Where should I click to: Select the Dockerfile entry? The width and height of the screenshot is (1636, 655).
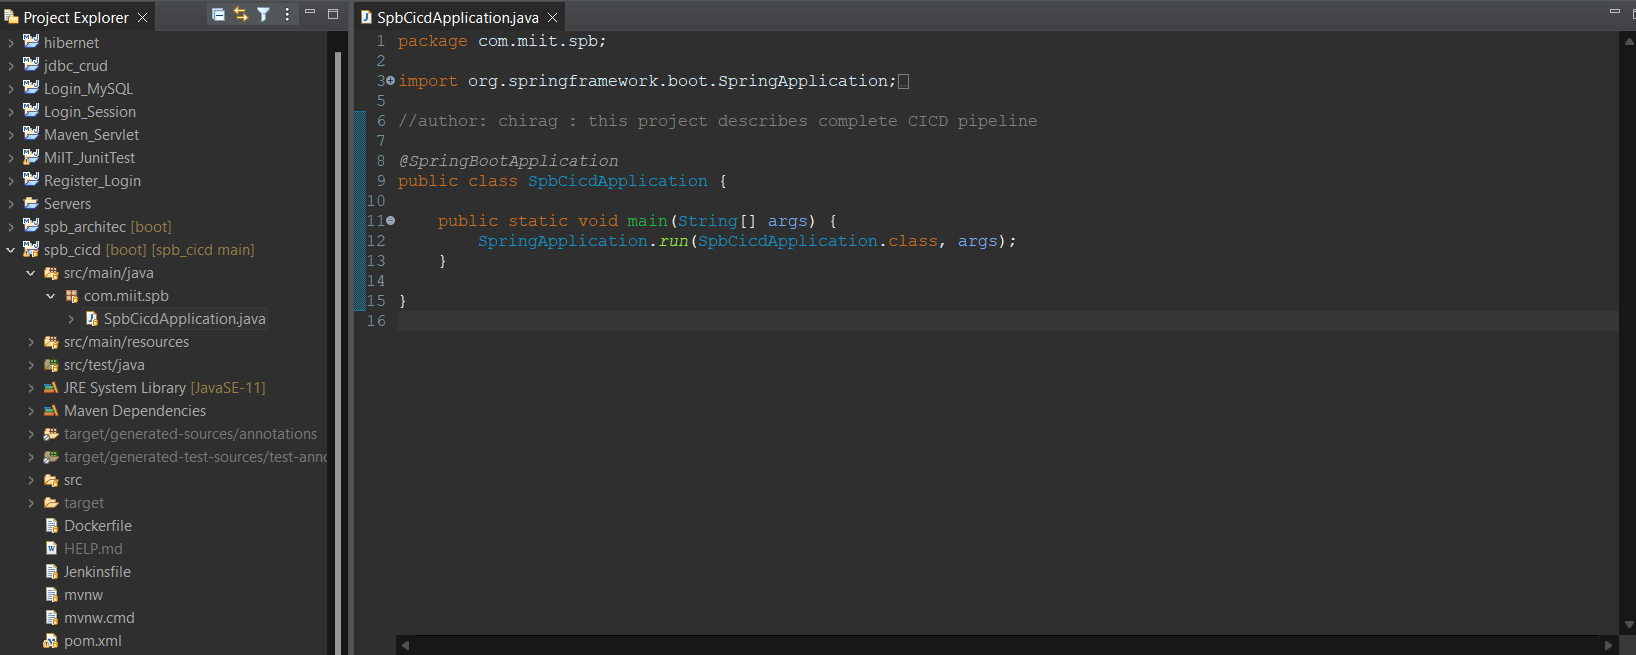(98, 526)
